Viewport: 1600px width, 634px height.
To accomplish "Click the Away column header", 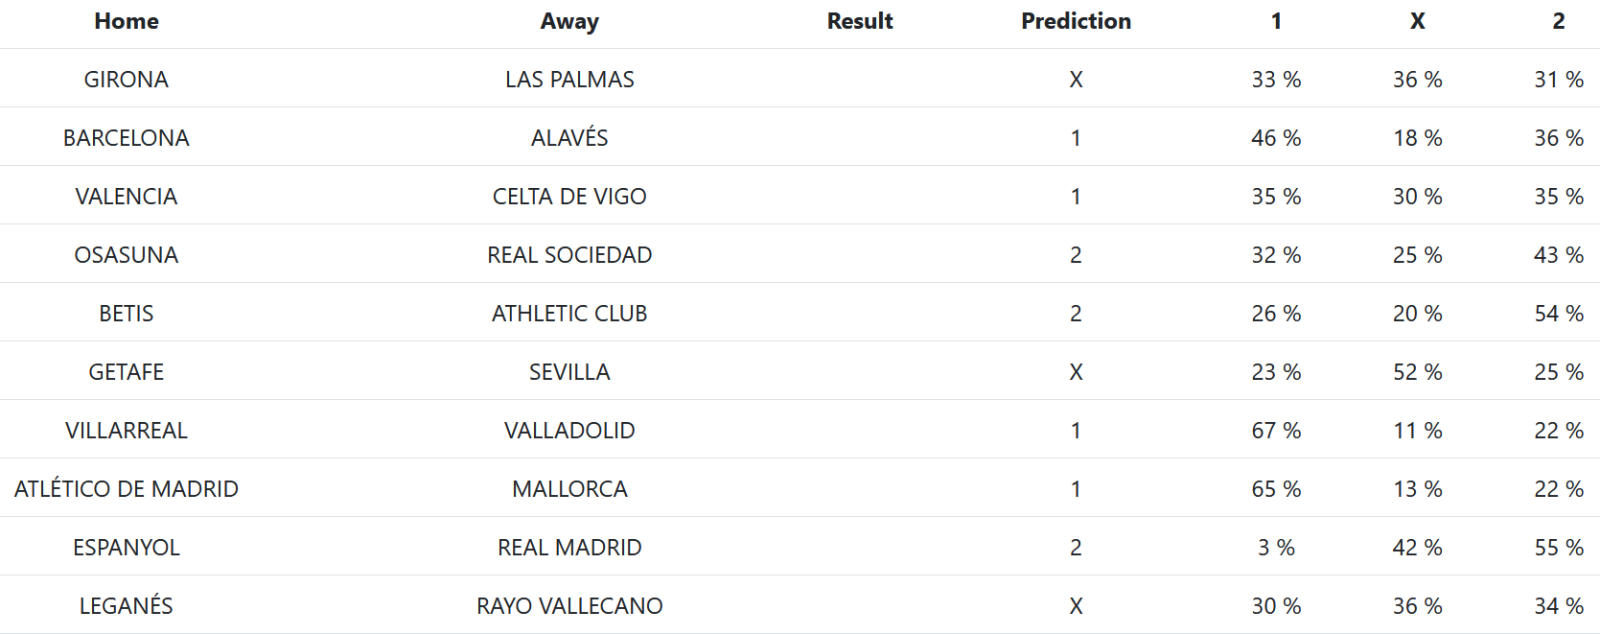I will tap(569, 21).
